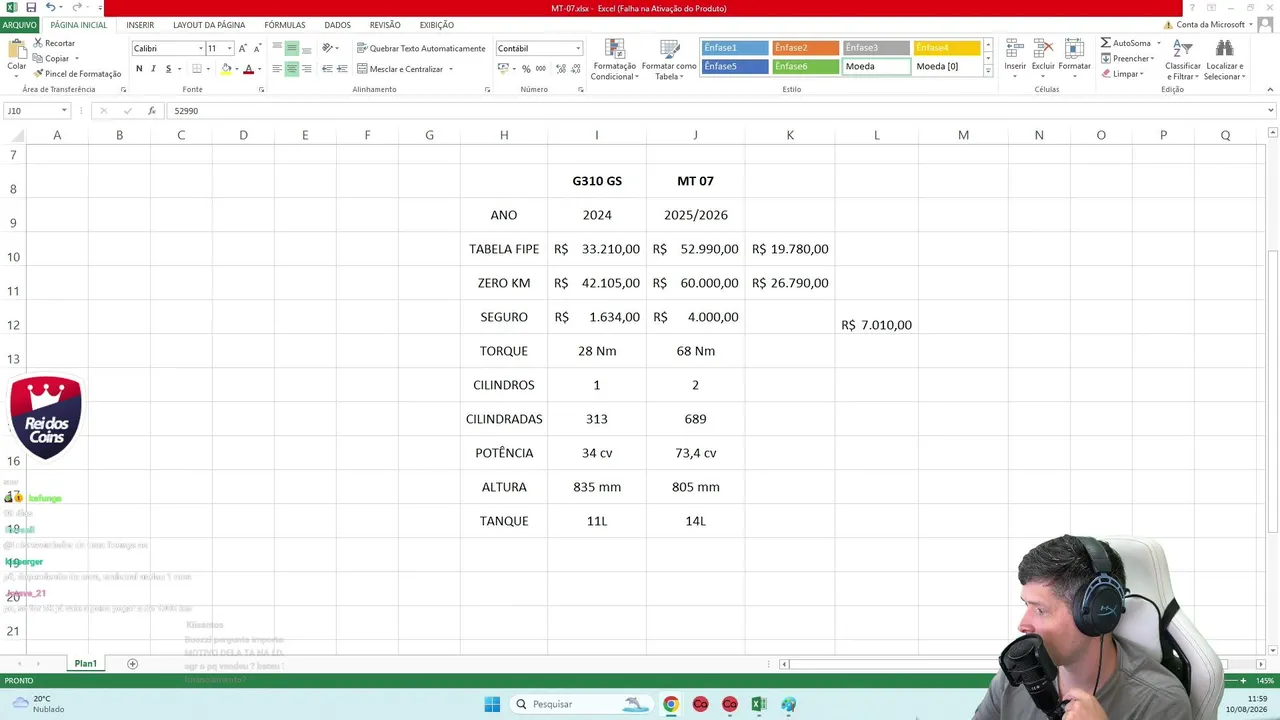Image resolution: width=1280 pixels, height=720 pixels.
Task: Click Quebrar Texto Automaticamente
Action: 421,48
